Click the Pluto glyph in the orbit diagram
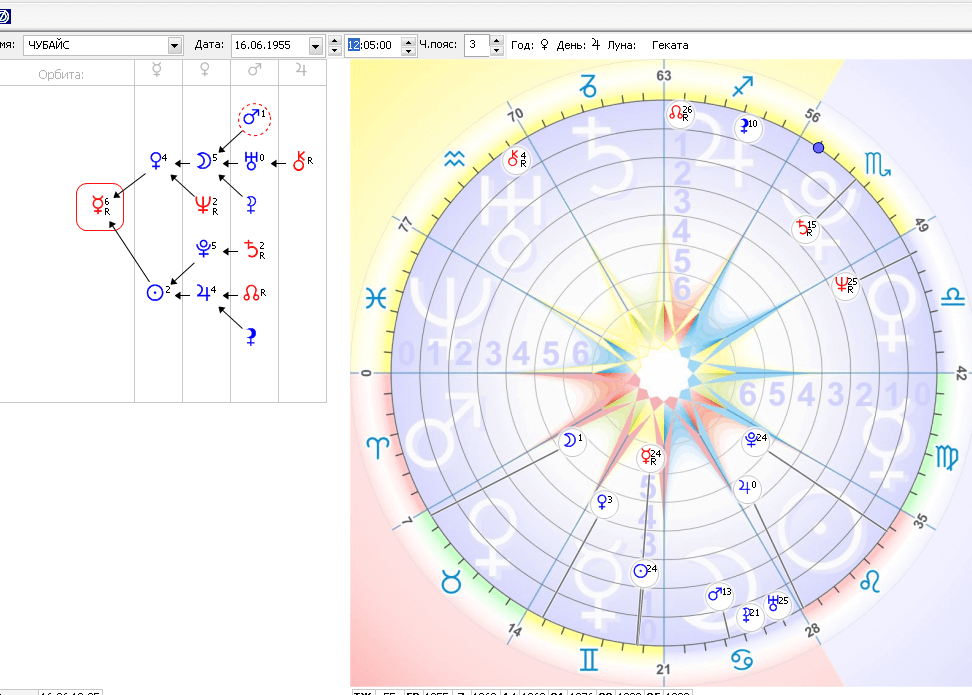The height and width of the screenshot is (695, 972). tap(205, 249)
